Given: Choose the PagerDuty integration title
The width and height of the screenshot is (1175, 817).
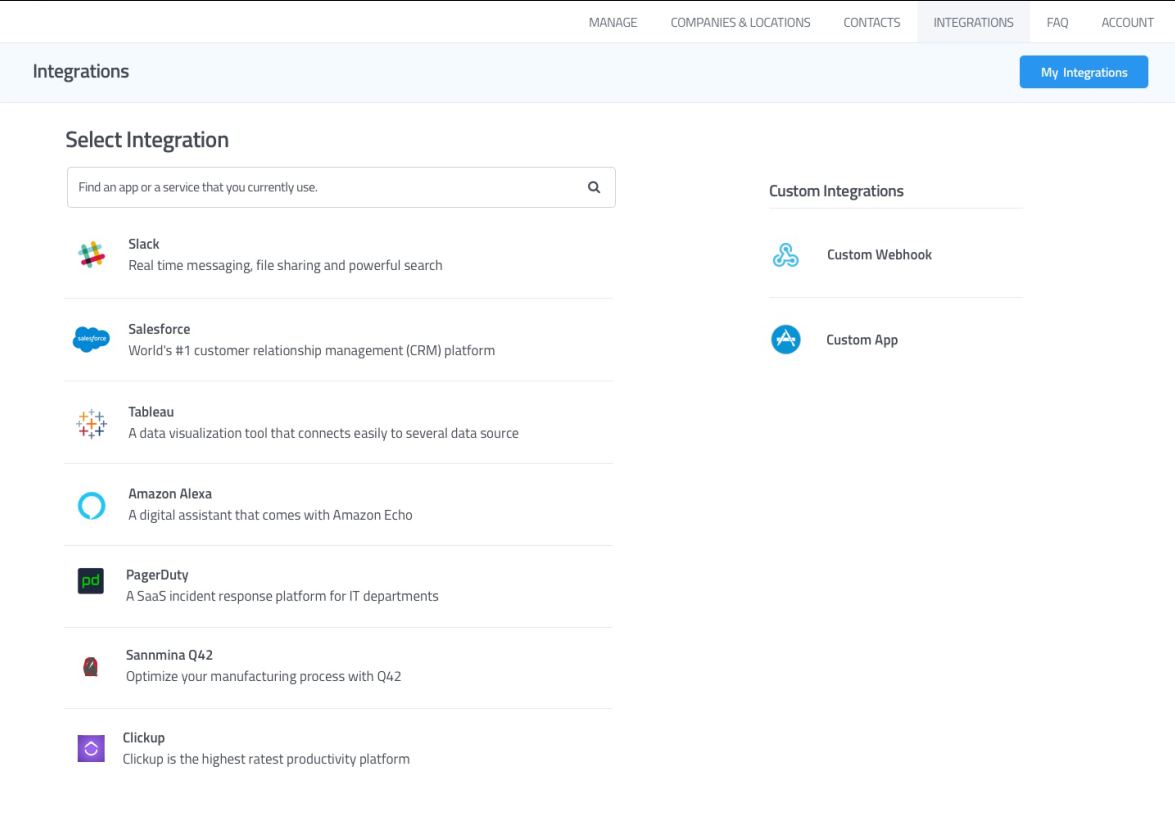Looking at the screenshot, I should point(157,575).
